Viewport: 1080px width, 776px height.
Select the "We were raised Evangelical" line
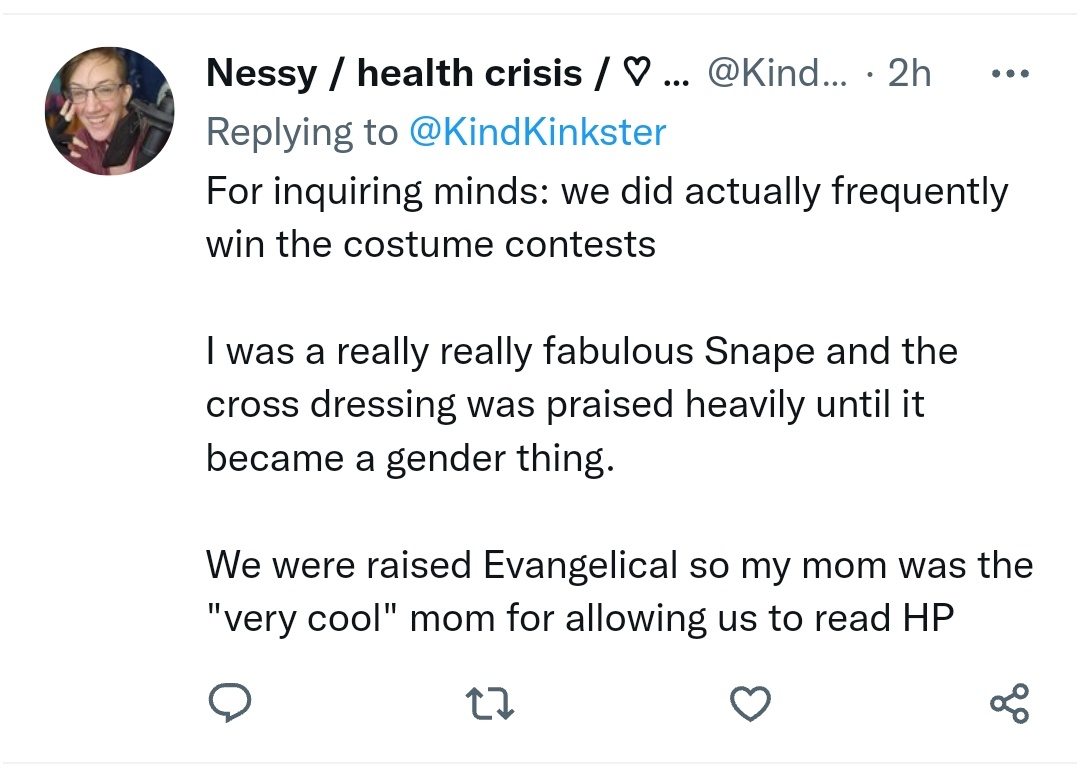pos(620,565)
